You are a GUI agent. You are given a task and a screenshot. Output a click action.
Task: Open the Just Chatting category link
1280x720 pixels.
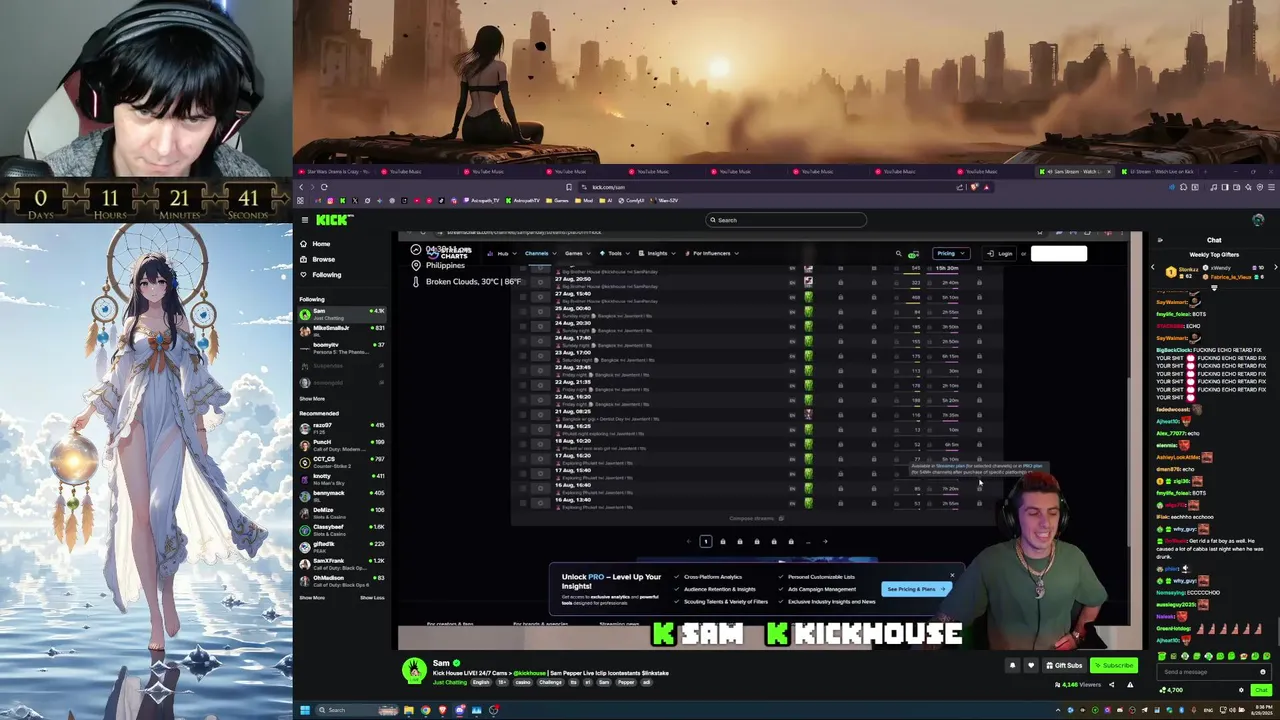449,682
